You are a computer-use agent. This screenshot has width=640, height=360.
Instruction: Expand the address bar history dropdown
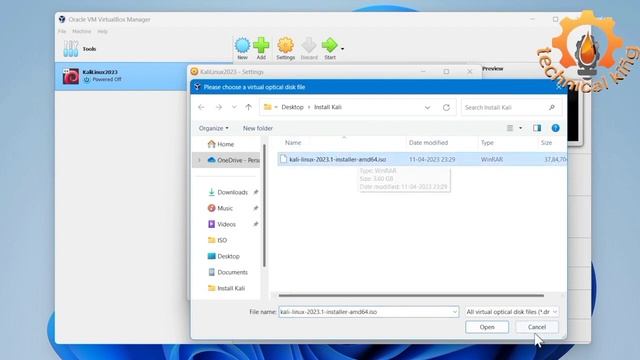(427, 108)
